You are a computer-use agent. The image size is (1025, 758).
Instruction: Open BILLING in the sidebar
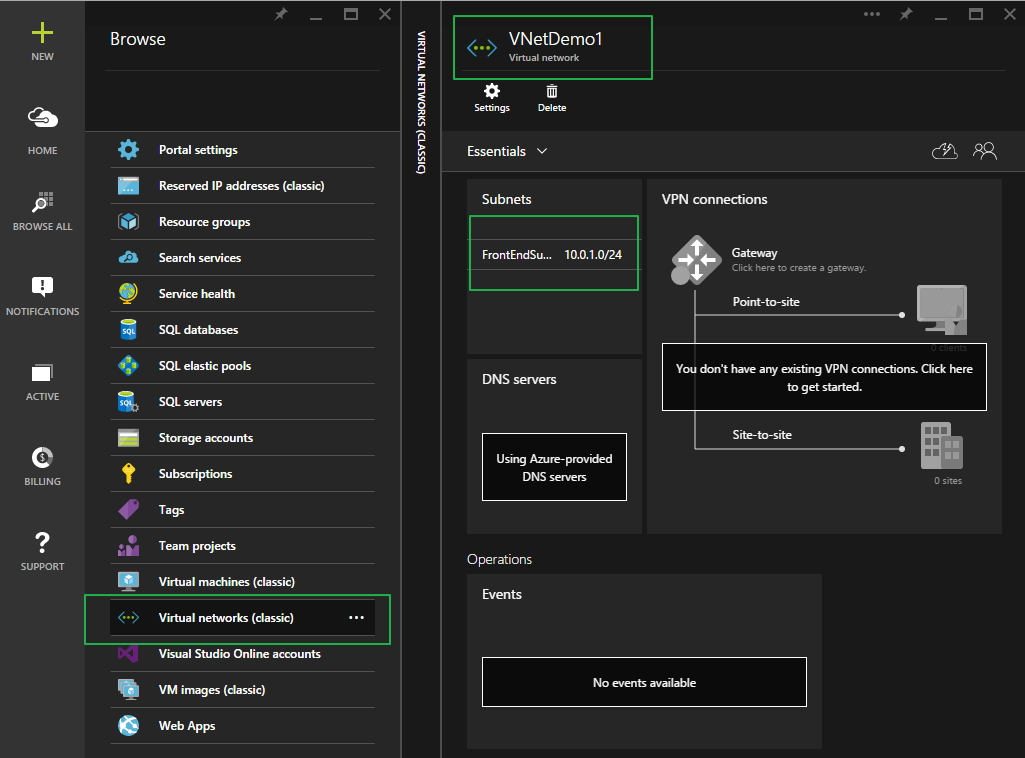42,467
